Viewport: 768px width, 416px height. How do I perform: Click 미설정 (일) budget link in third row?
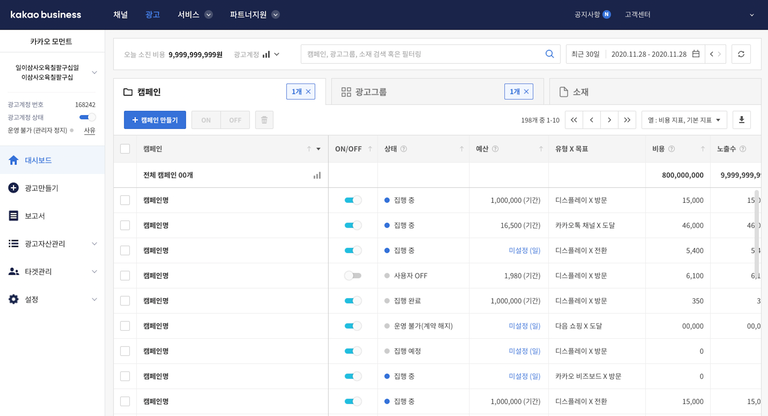pos(524,250)
